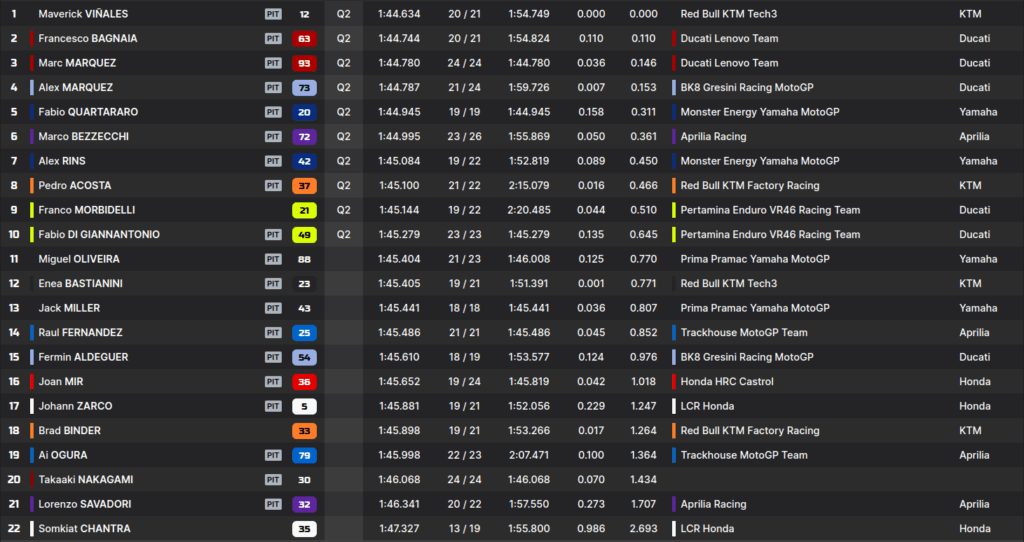1024x542 pixels.
Task: Click the light blue number 73 badge
Action: coord(304,88)
